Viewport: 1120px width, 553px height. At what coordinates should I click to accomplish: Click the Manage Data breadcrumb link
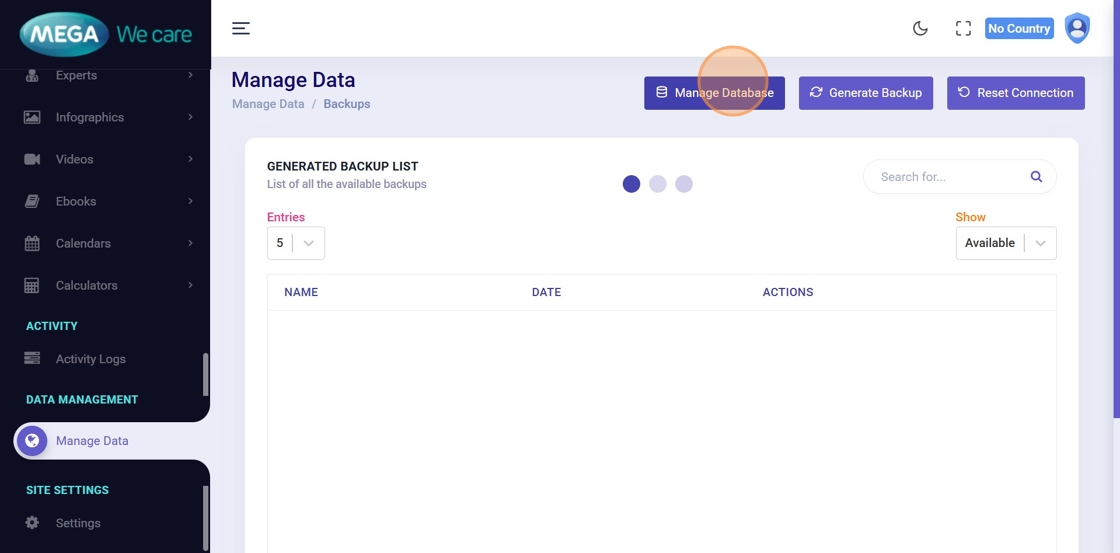tap(268, 104)
